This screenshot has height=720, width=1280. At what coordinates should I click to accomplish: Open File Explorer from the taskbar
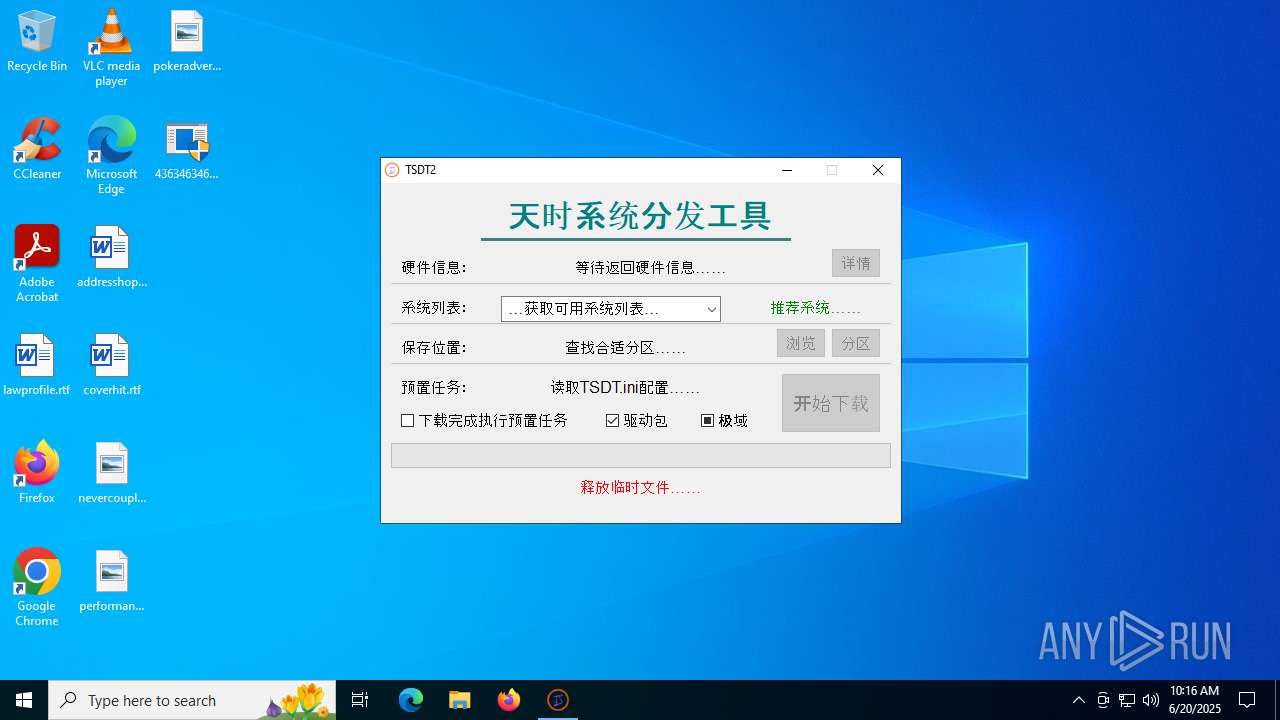pyautogui.click(x=460, y=700)
